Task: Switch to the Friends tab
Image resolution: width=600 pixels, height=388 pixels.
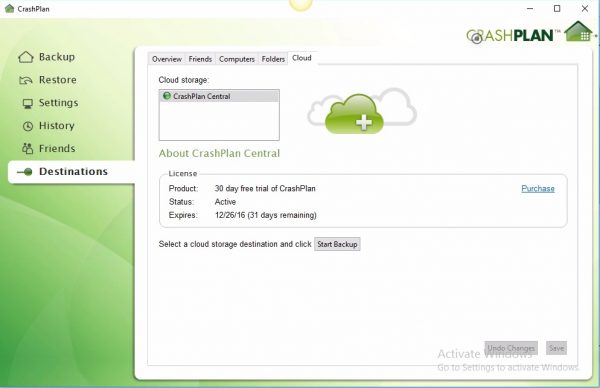Action: pos(200,59)
